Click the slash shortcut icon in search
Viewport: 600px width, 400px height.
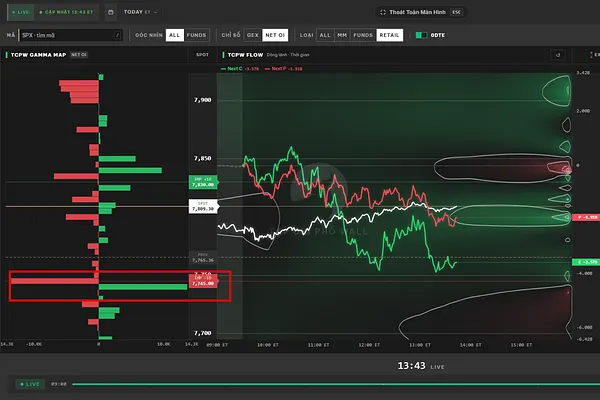click(x=117, y=35)
